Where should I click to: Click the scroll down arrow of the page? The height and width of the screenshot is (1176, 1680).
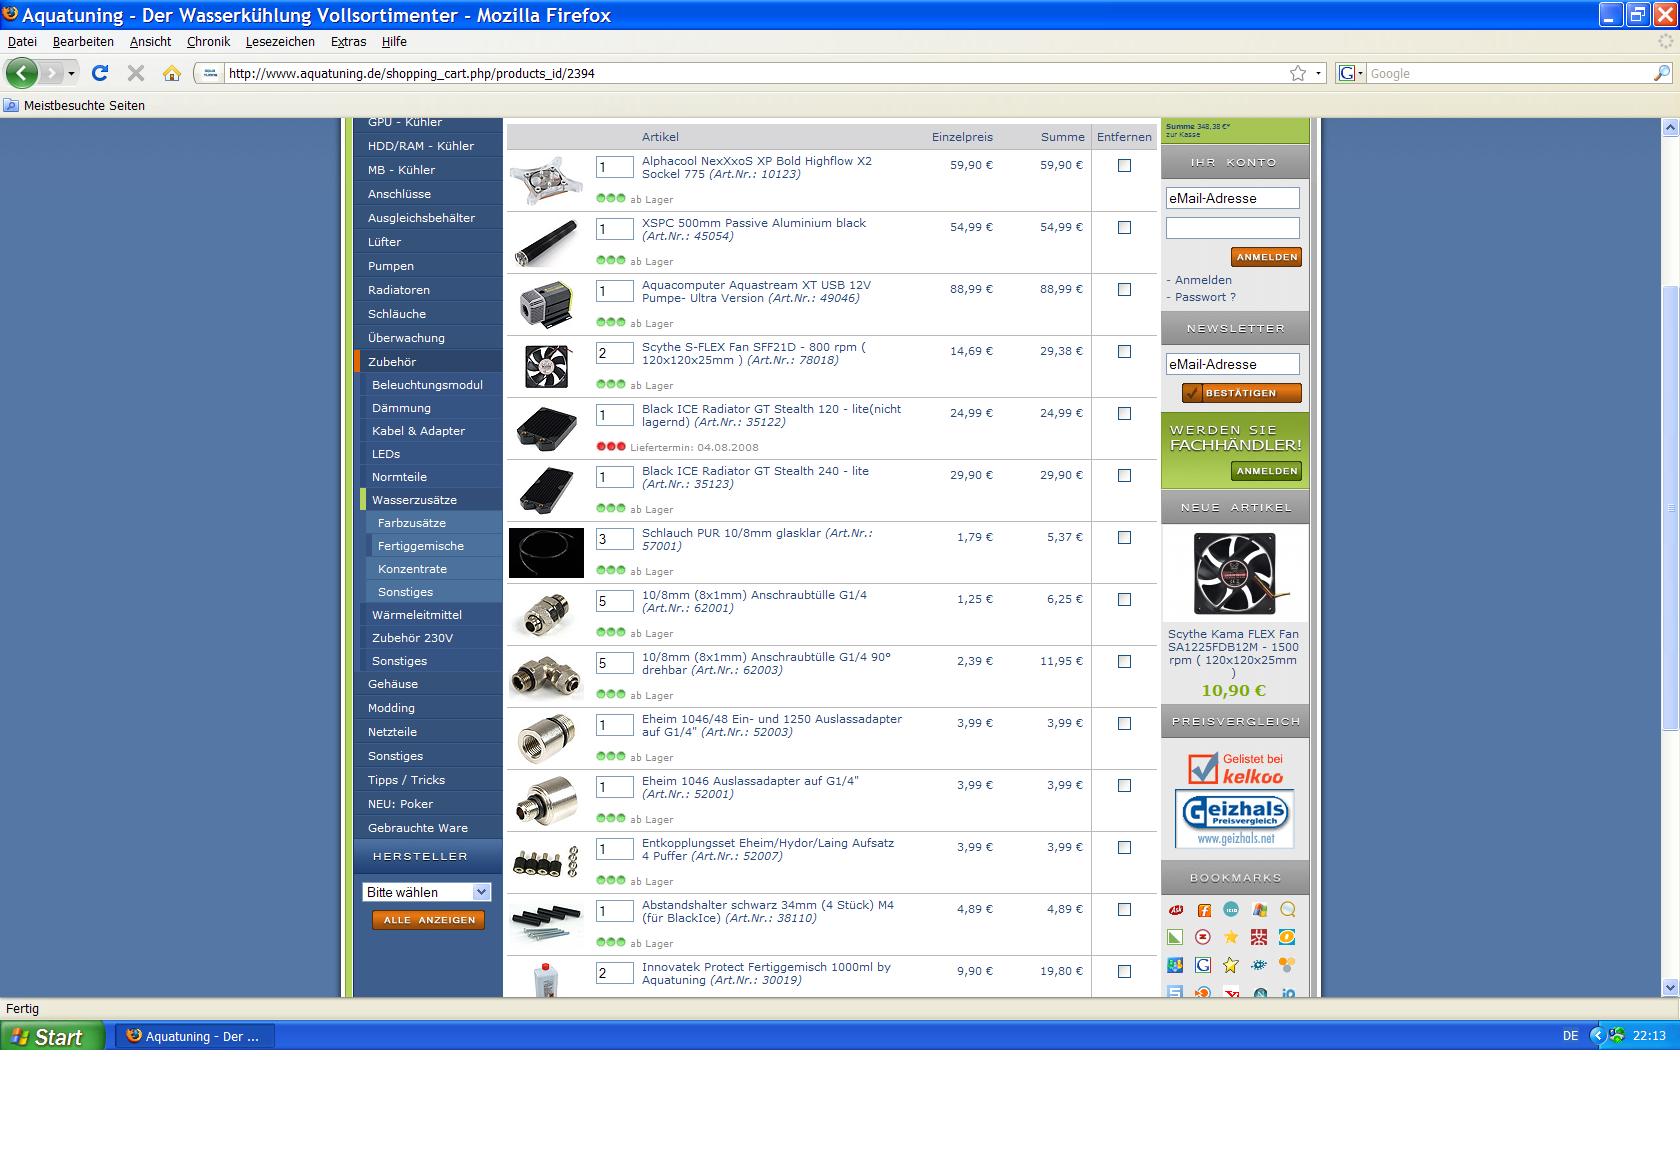click(x=1670, y=988)
